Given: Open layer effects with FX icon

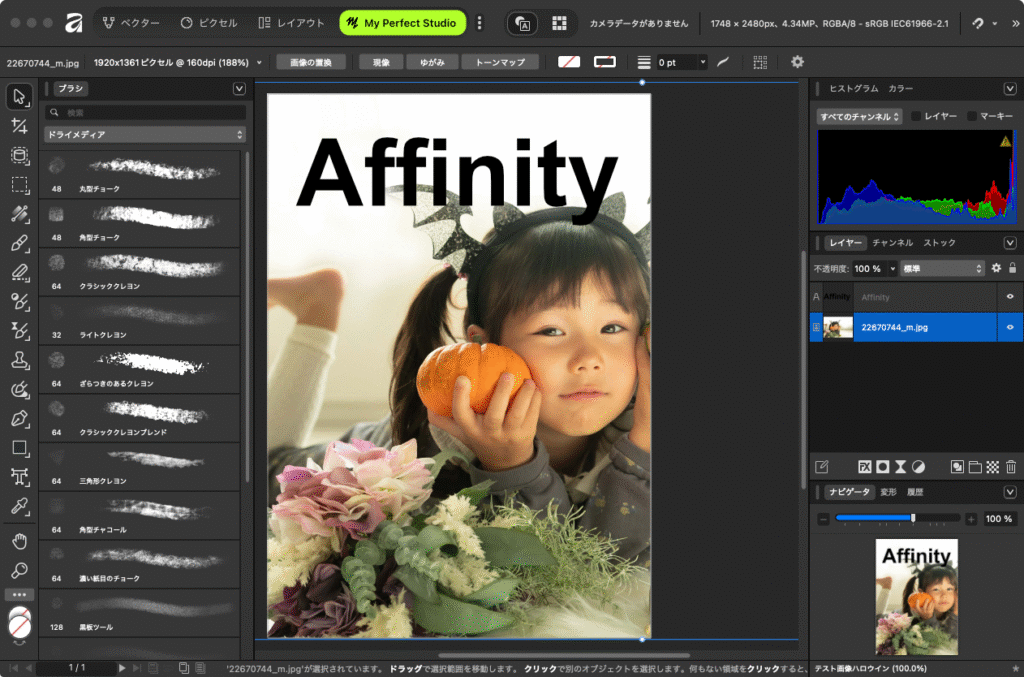Looking at the screenshot, I should [x=865, y=466].
